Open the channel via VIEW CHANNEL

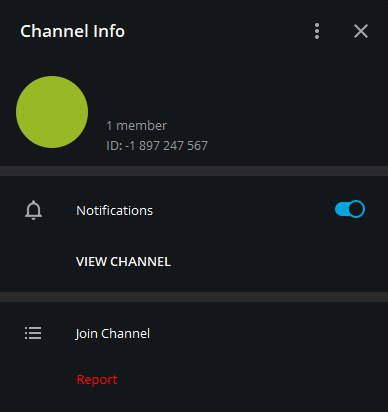(x=123, y=262)
